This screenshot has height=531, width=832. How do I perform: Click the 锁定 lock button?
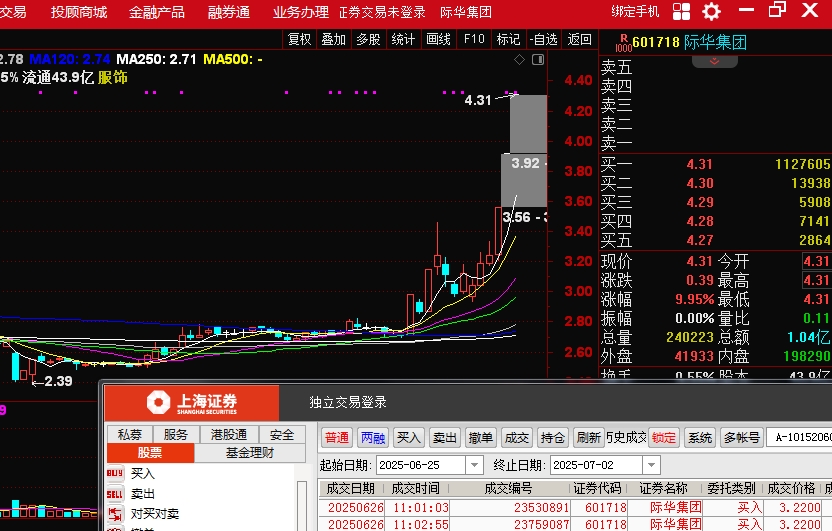point(664,438)
